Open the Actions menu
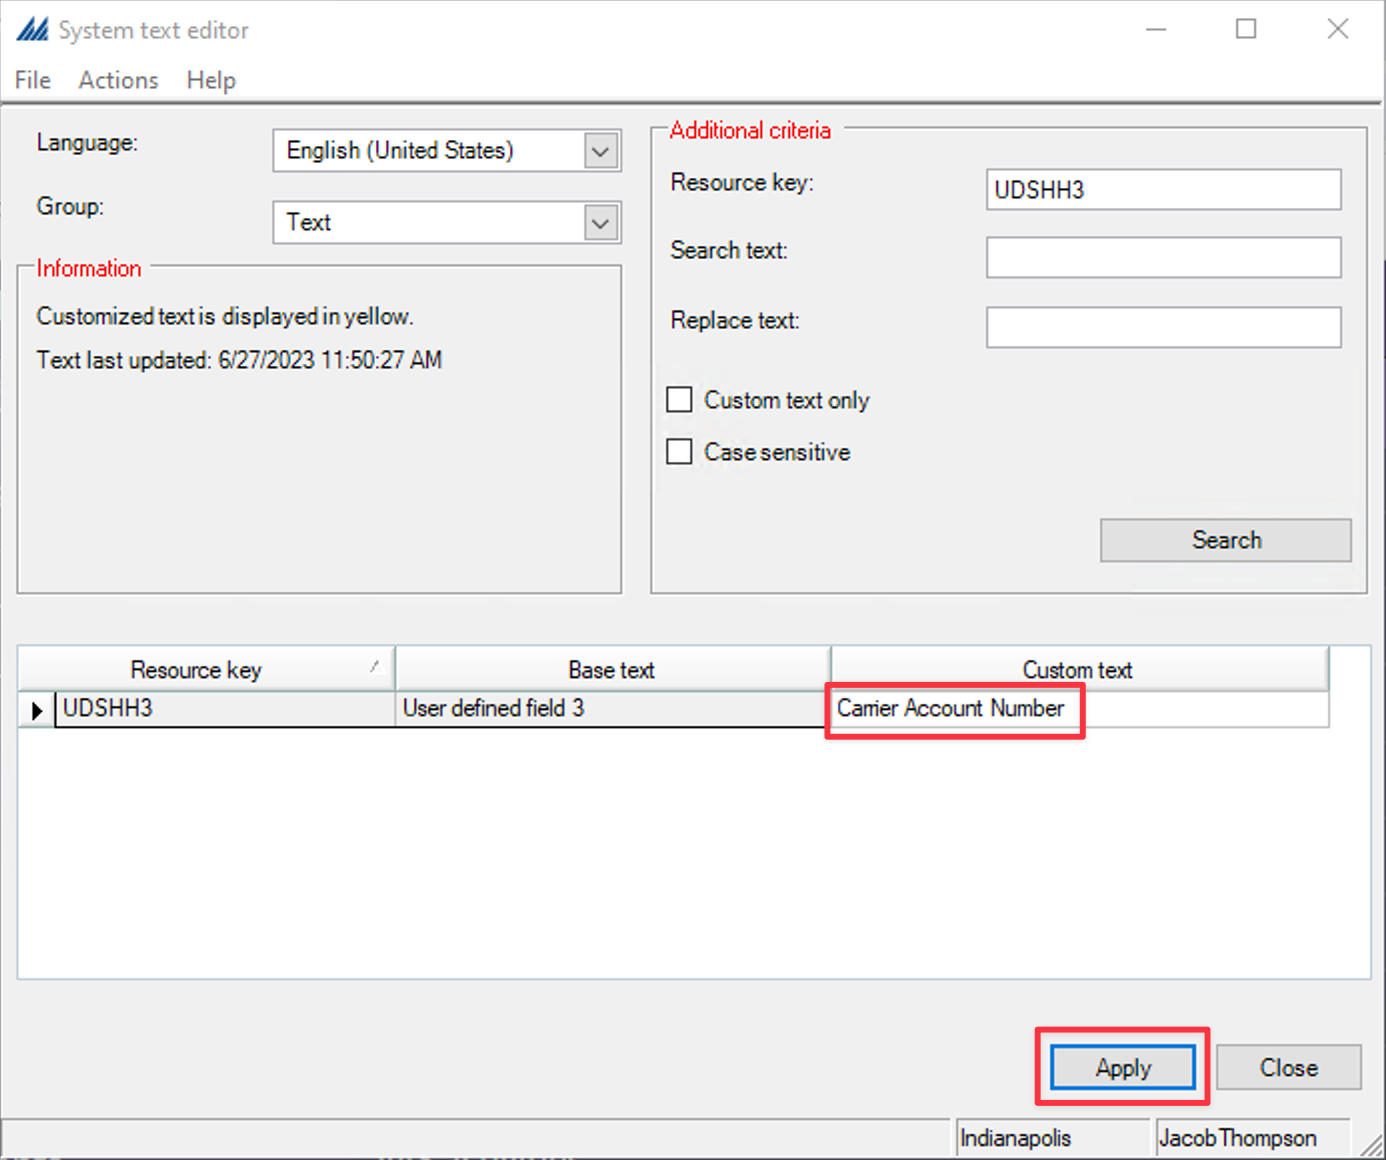The width and height of the screenshot is (1386, 1160). tap(117, 80)
